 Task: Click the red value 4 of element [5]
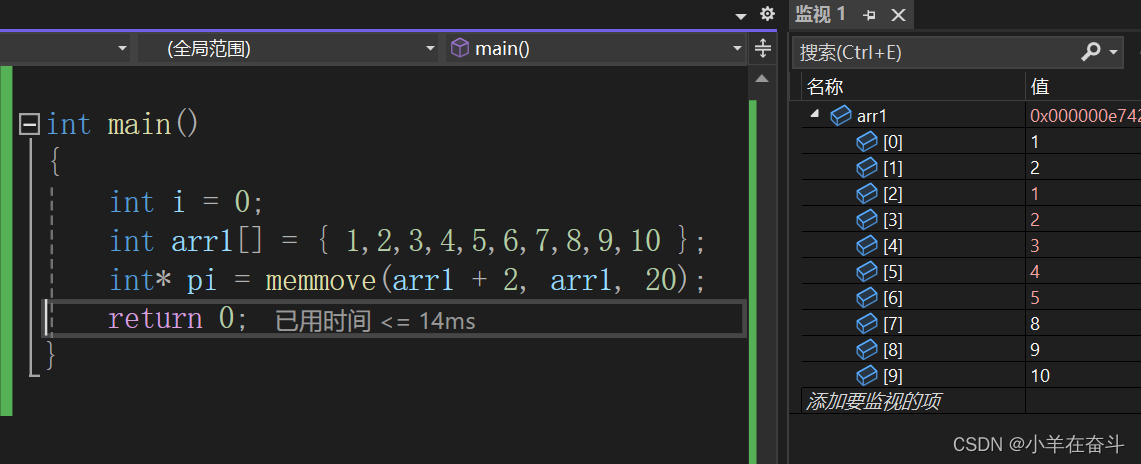pyautogui.click(x=1035, y=272)
